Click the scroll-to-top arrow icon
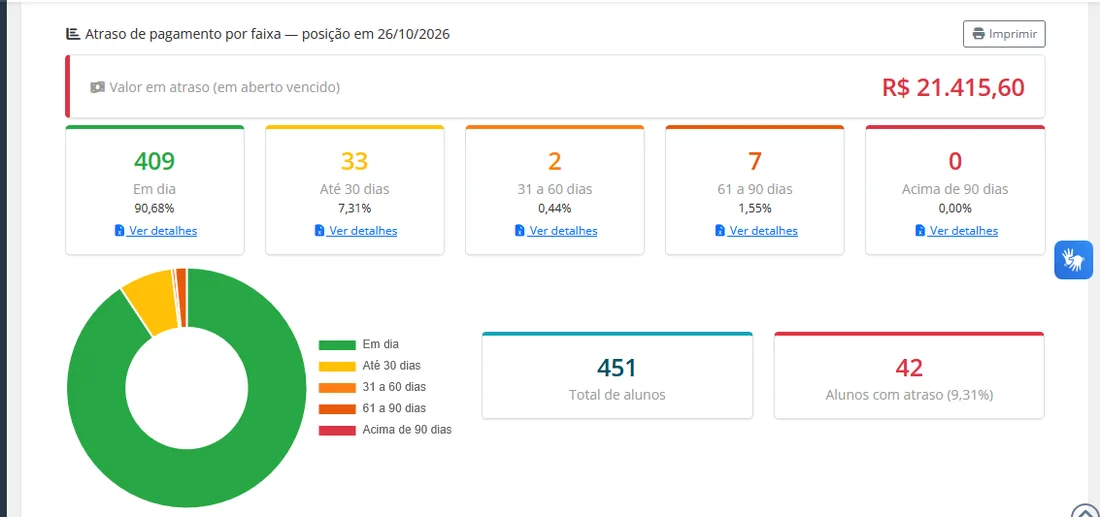The image size is (1100, 517). (1086, 511)
